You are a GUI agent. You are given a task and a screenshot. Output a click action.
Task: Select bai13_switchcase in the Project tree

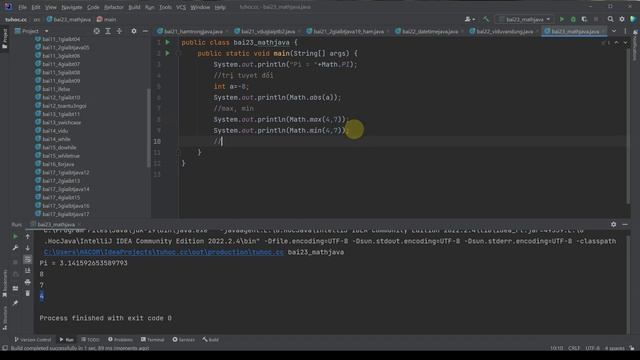62,122
